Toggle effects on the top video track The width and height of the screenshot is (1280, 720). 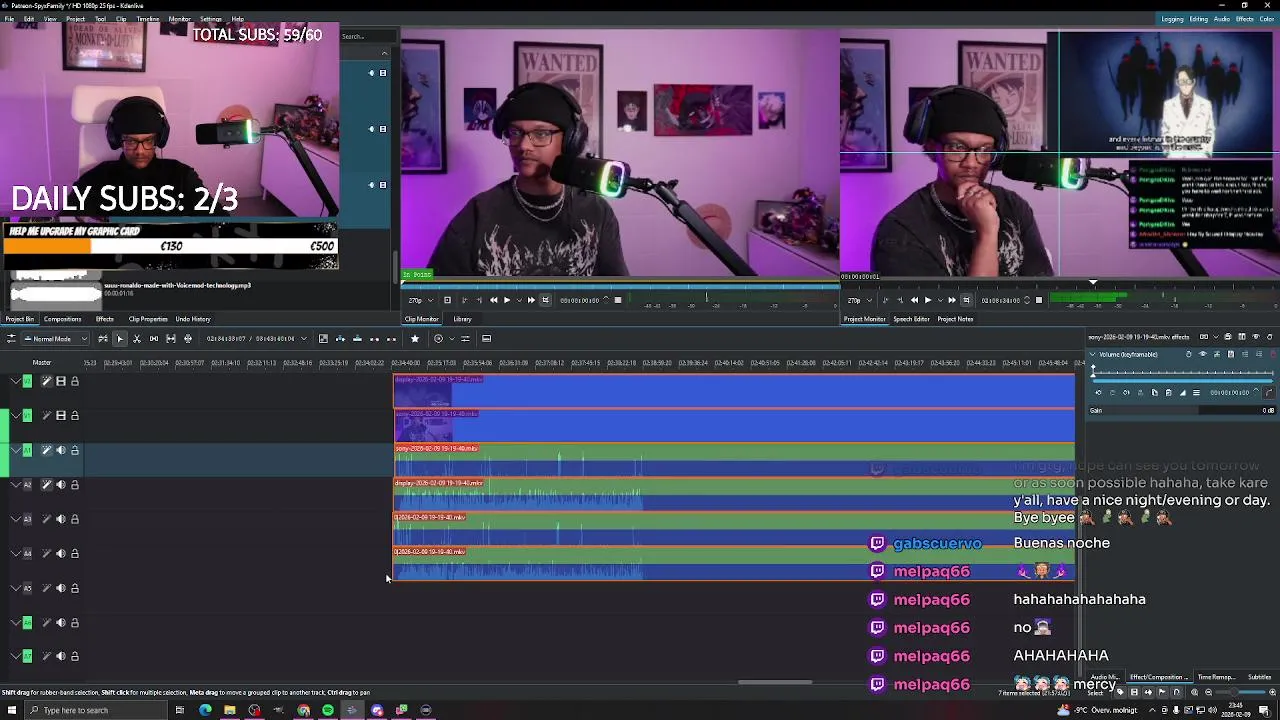[x=46, y=381]
